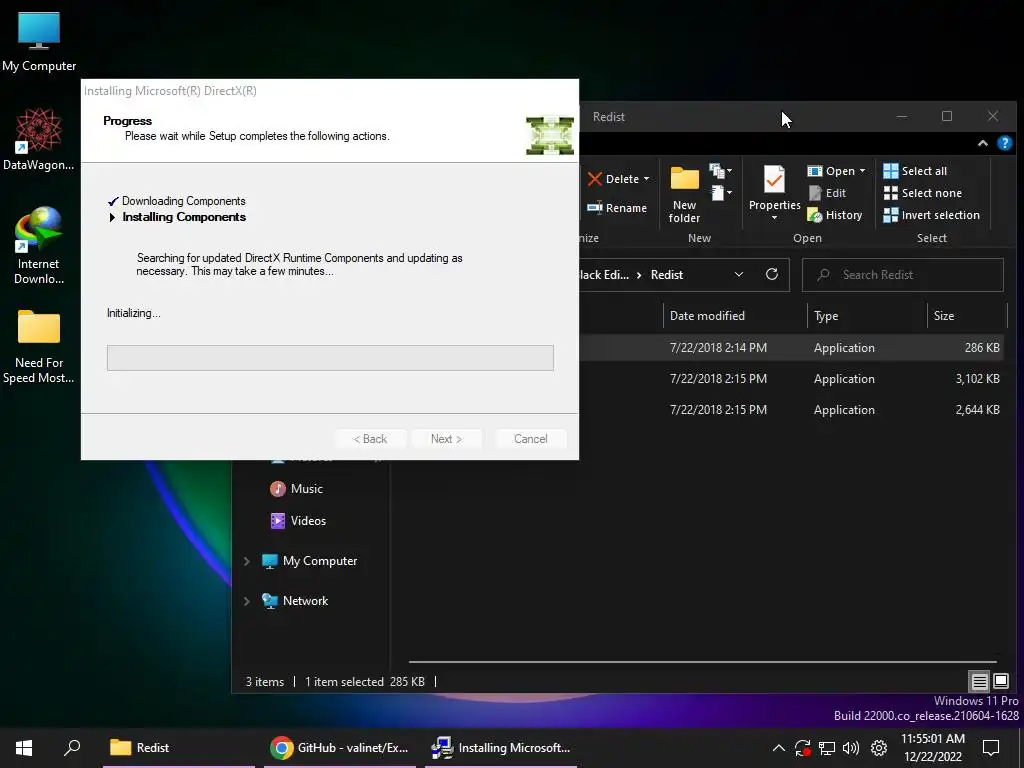Open My Computer desktop icon

coord(39,40)
